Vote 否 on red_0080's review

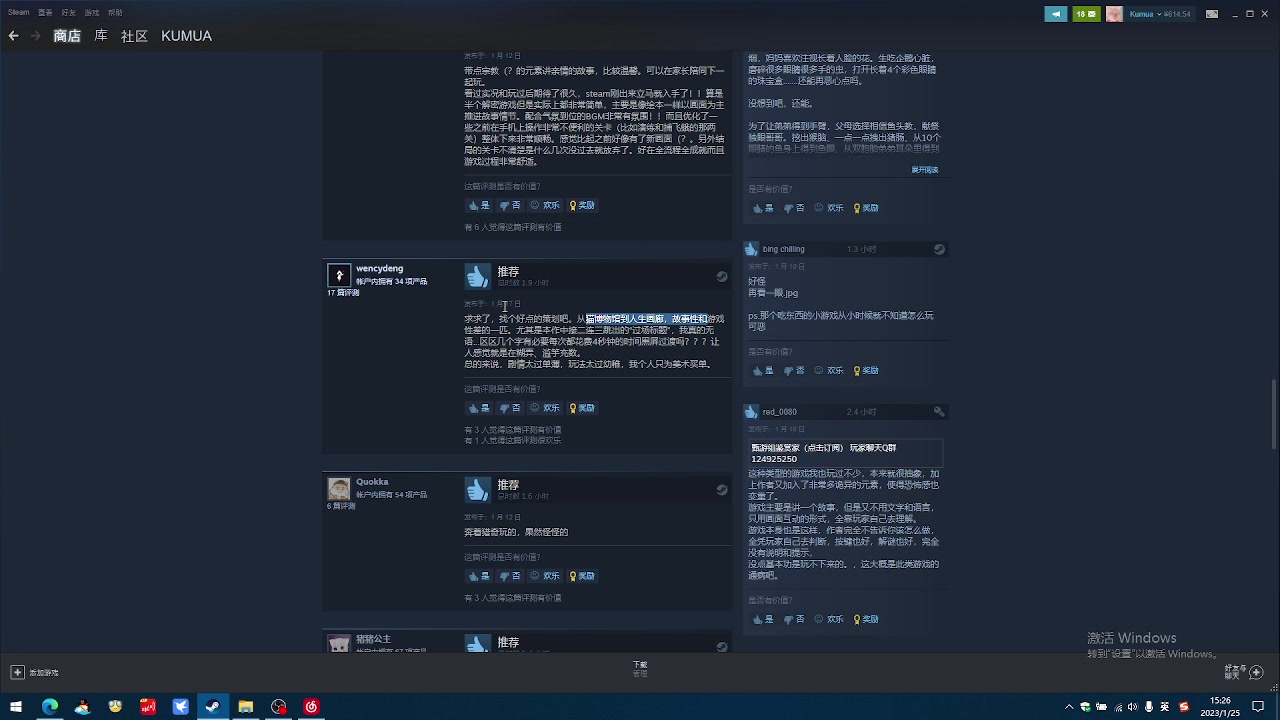coord(794,619)
